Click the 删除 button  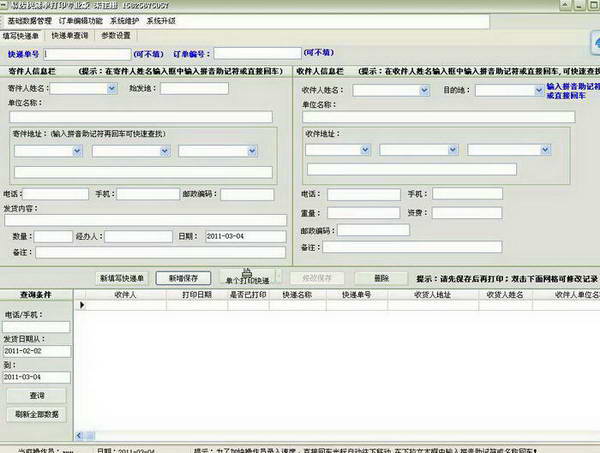tap(380, 277)
